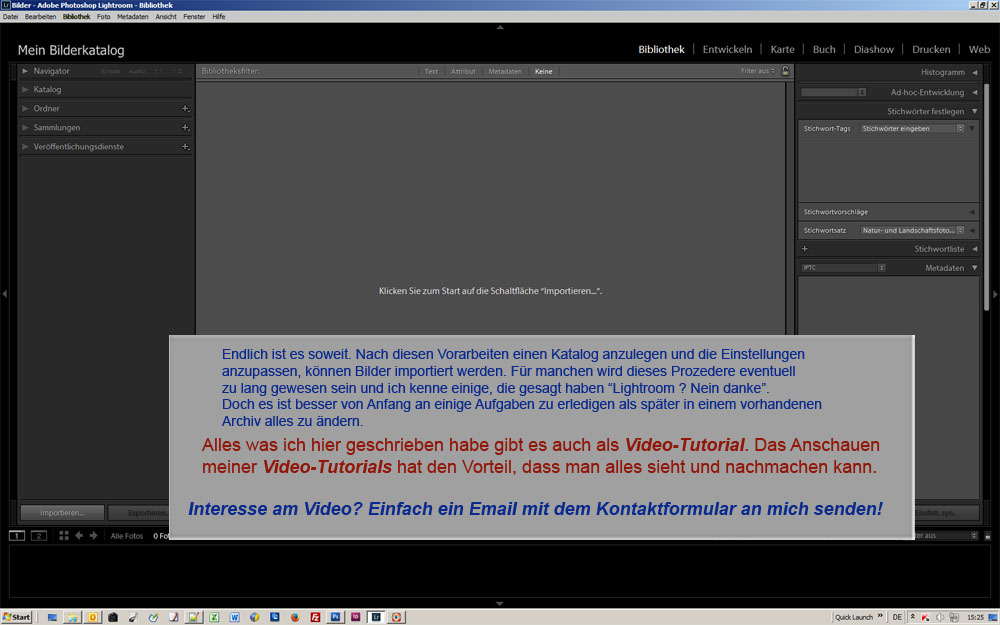Add keyword with Stichwortliste plus icon
This screenshot has height=625, width=1000.
click(805, 249)
